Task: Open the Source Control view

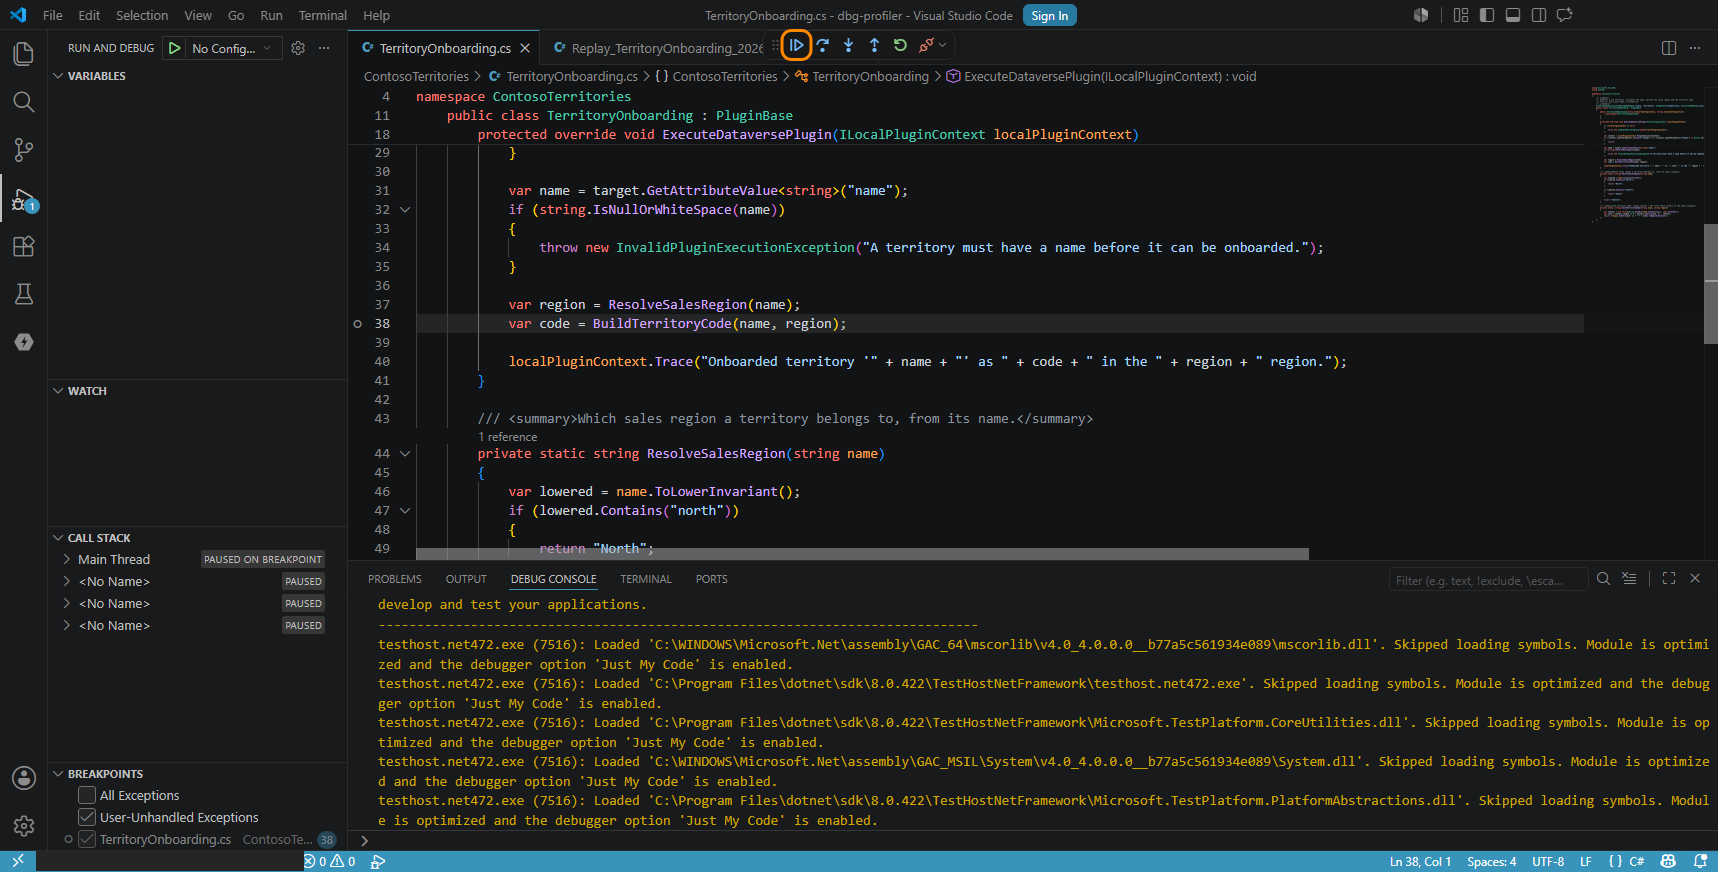Action: click(x=24, y=149)
